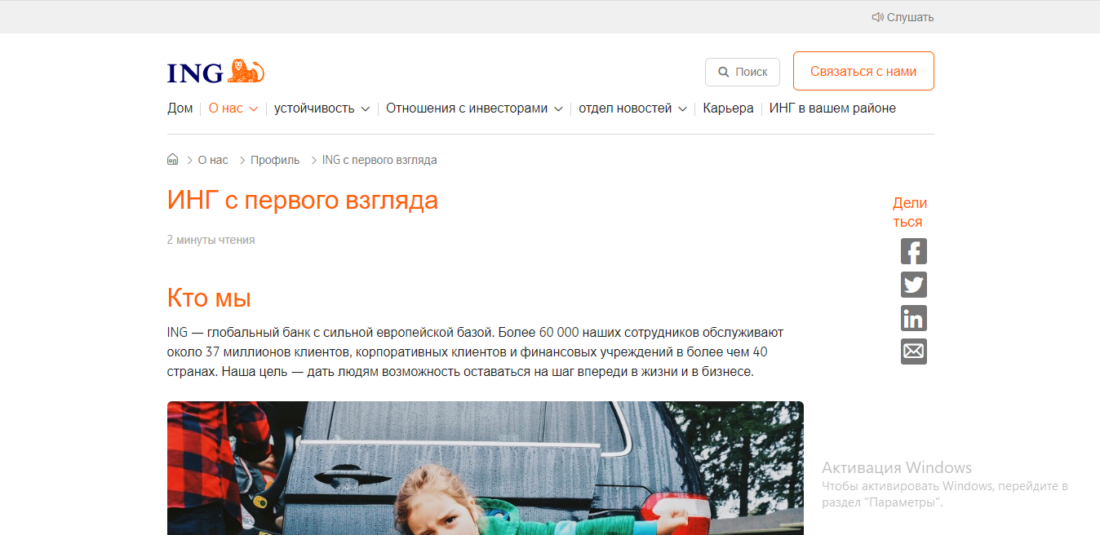Share page via email envelope icon

pyautogui.click(x=913, y=352)
